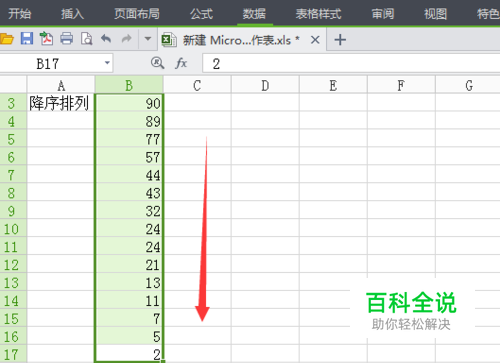The width and height of the screenshot is (500, 363).
Task: Click cell with value 13
Action: point(129,283)
